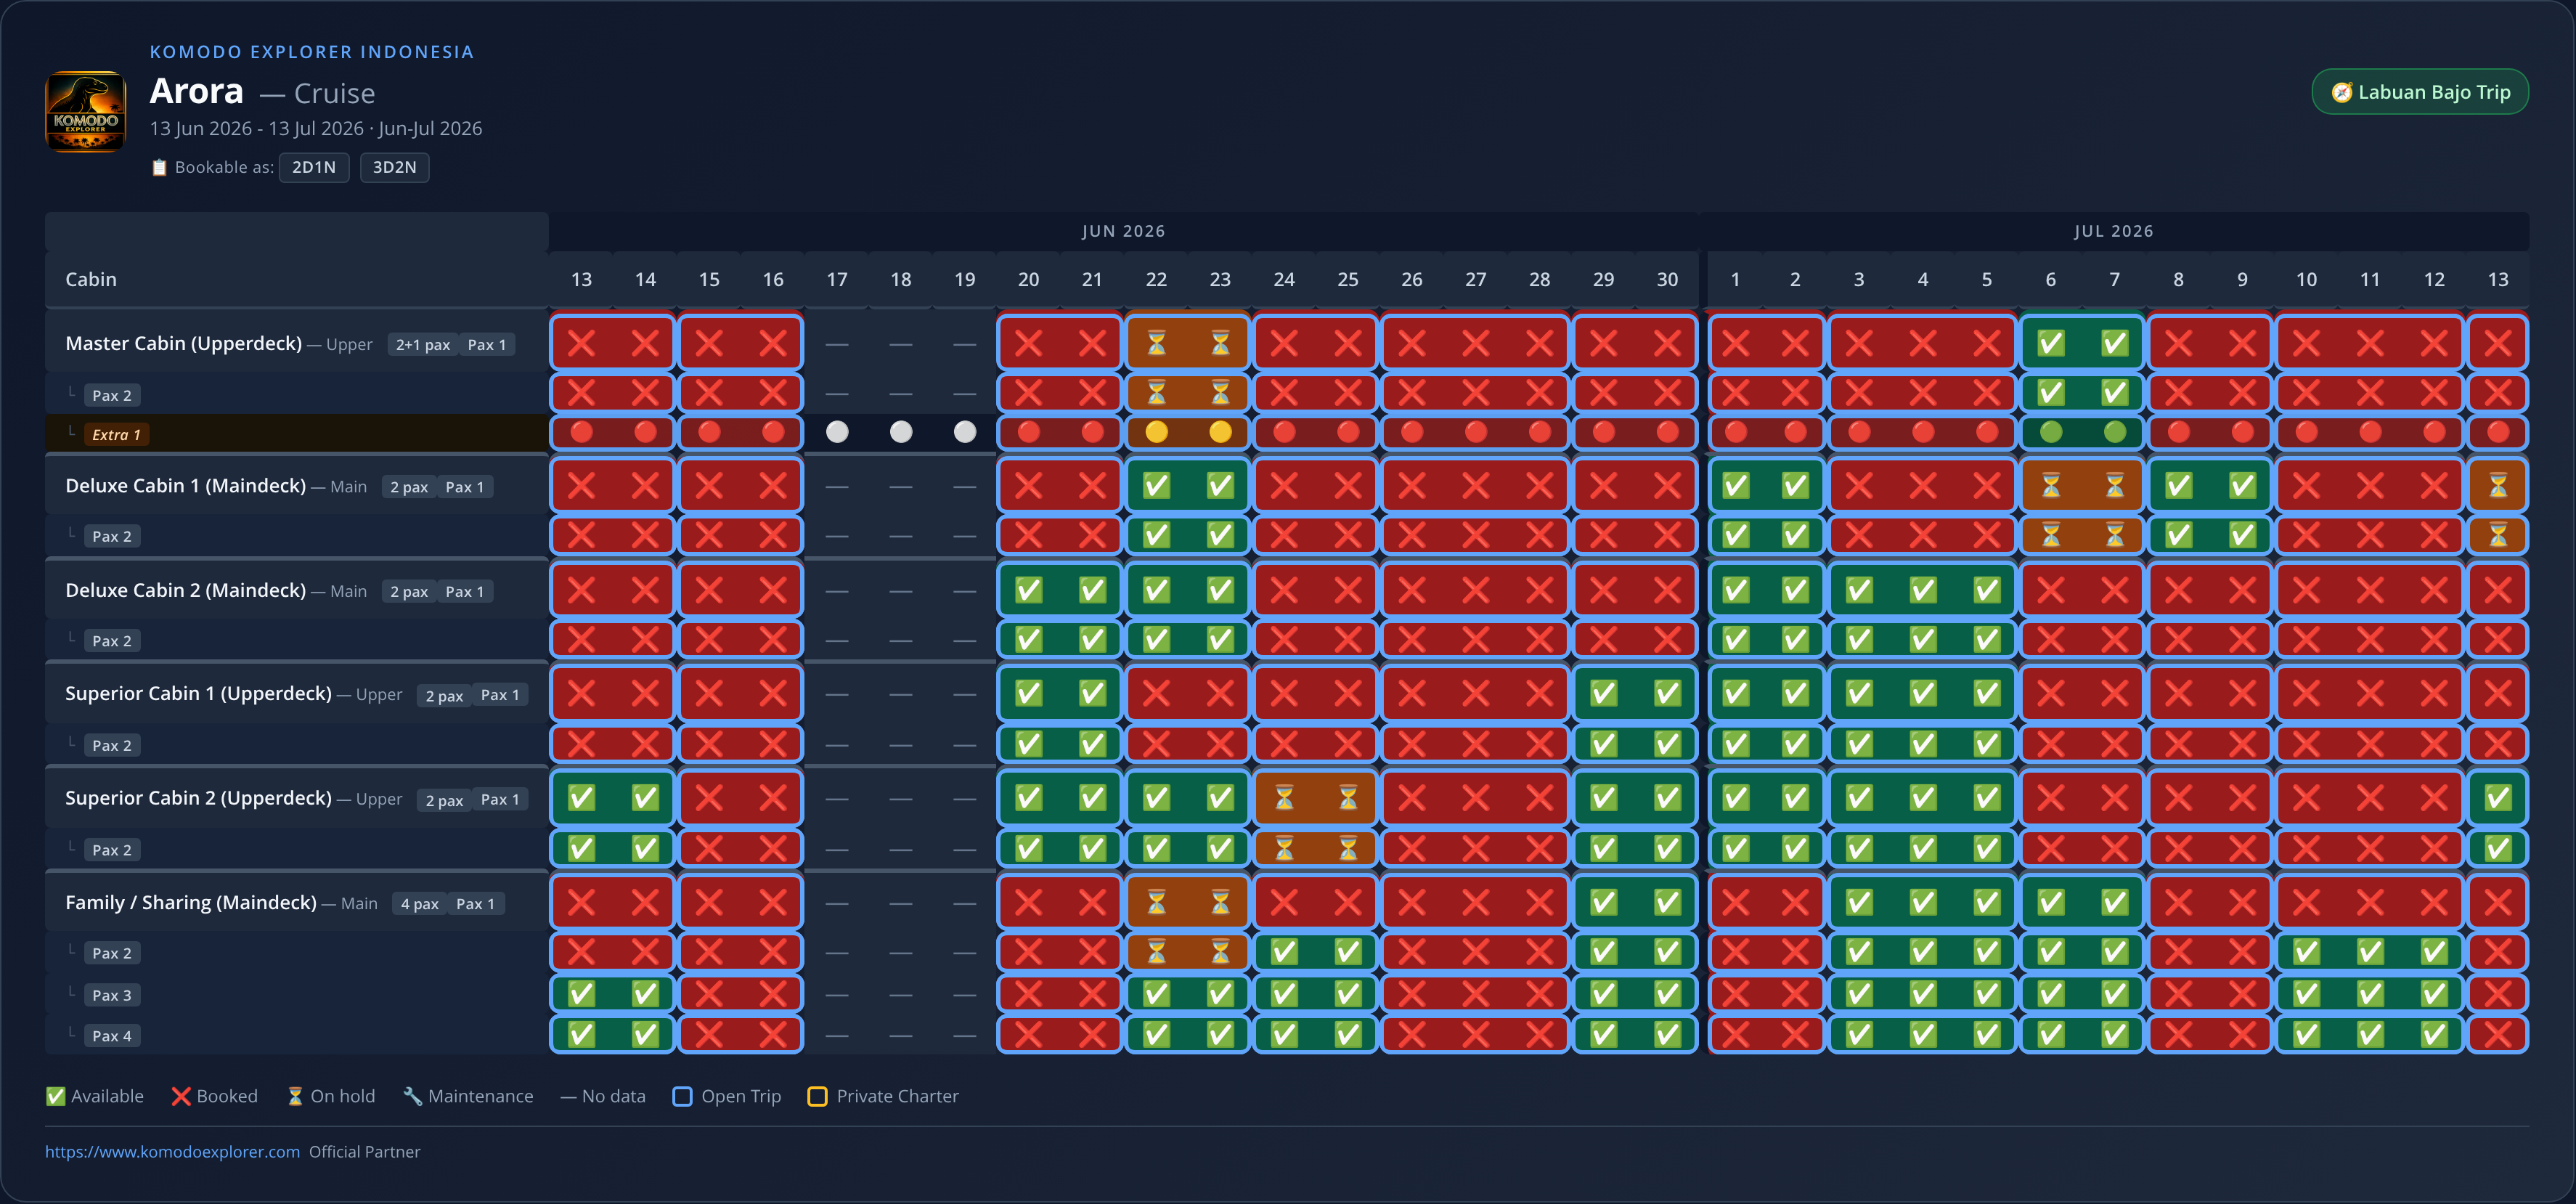This screenshot has width=2576, height=1204.
Task: Click Deluxe Cabin 1 Pax 1 hourglass Jul 6
Action: [2050, 486]
